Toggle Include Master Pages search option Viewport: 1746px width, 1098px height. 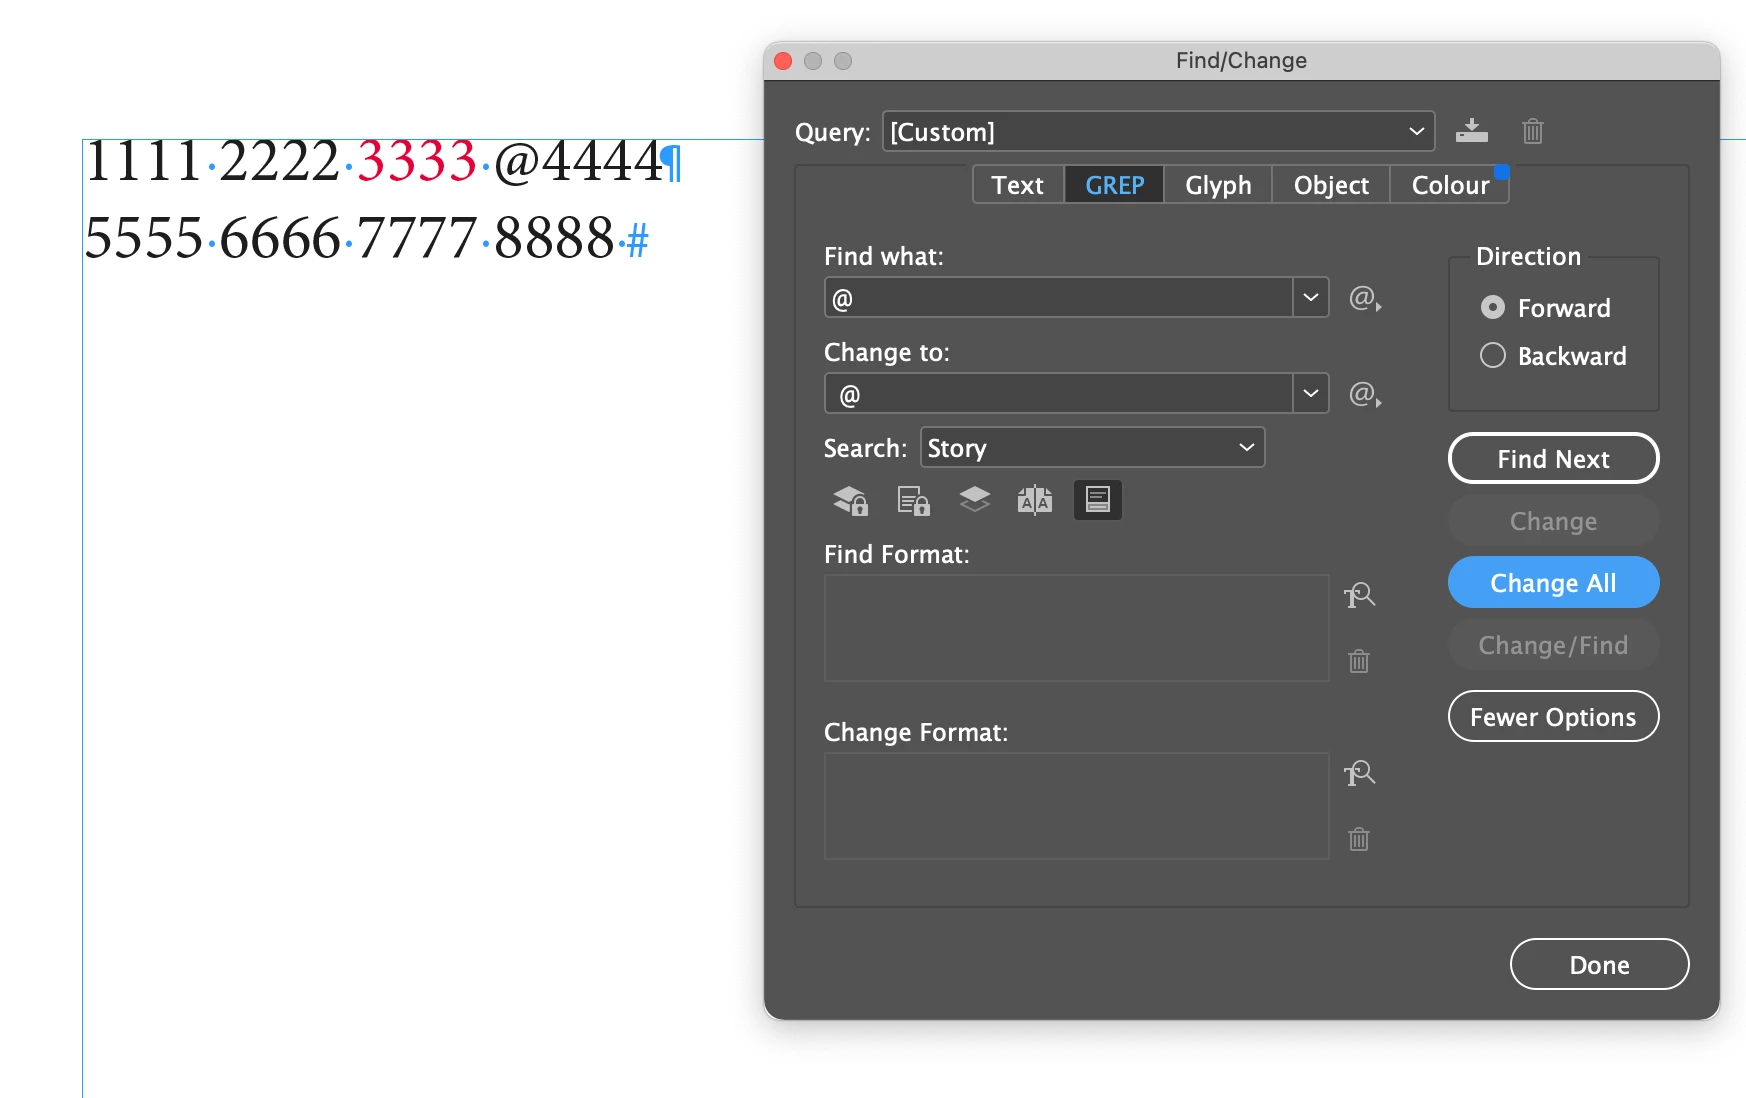[x=1035, y=500]
